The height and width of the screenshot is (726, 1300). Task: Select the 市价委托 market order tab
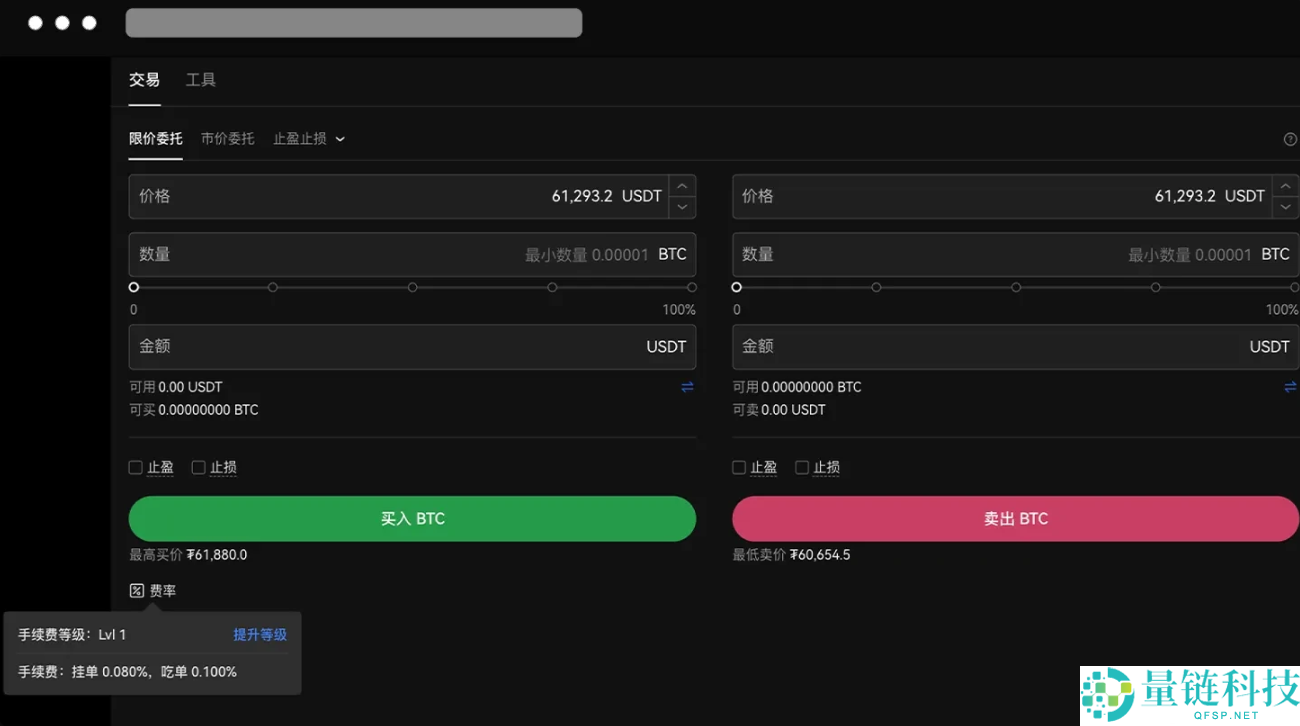point(227,139)
